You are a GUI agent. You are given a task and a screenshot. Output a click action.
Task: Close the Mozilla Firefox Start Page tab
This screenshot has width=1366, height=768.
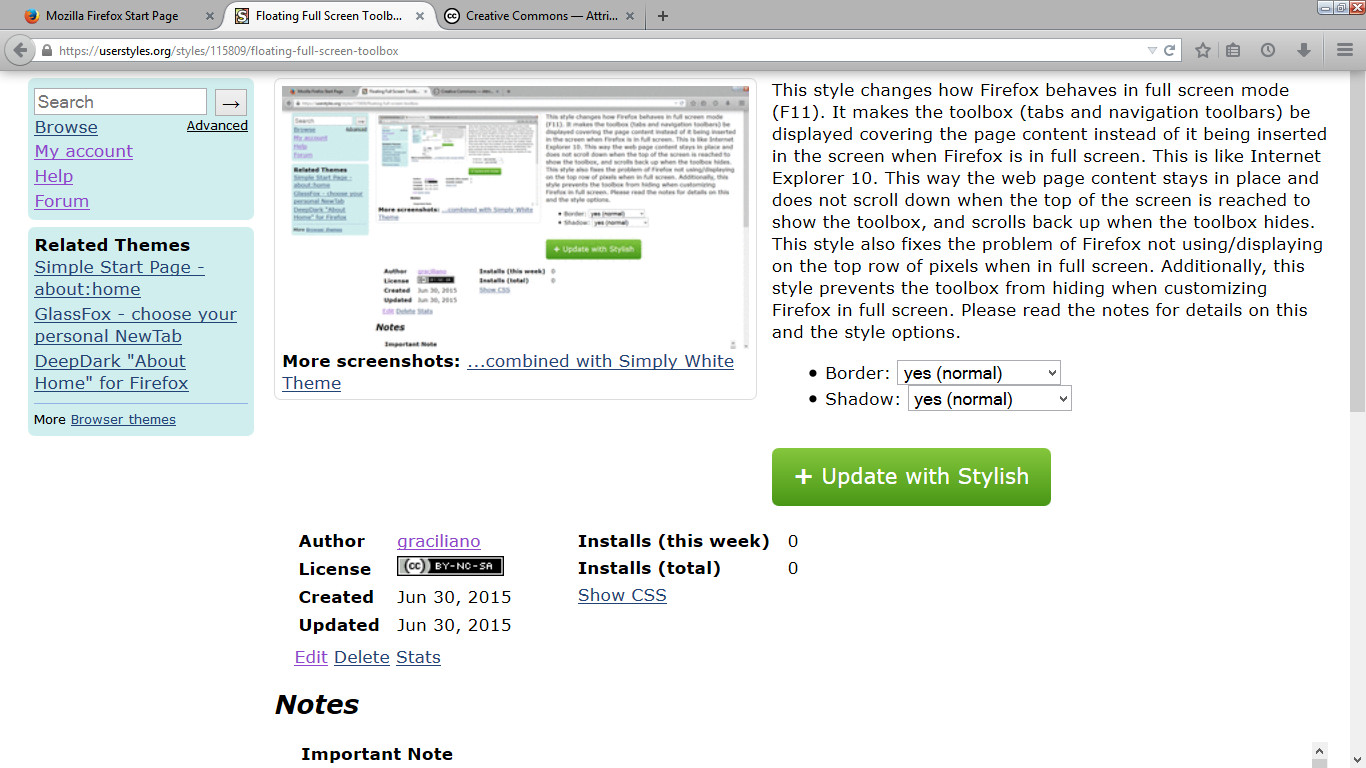[209, 16]
